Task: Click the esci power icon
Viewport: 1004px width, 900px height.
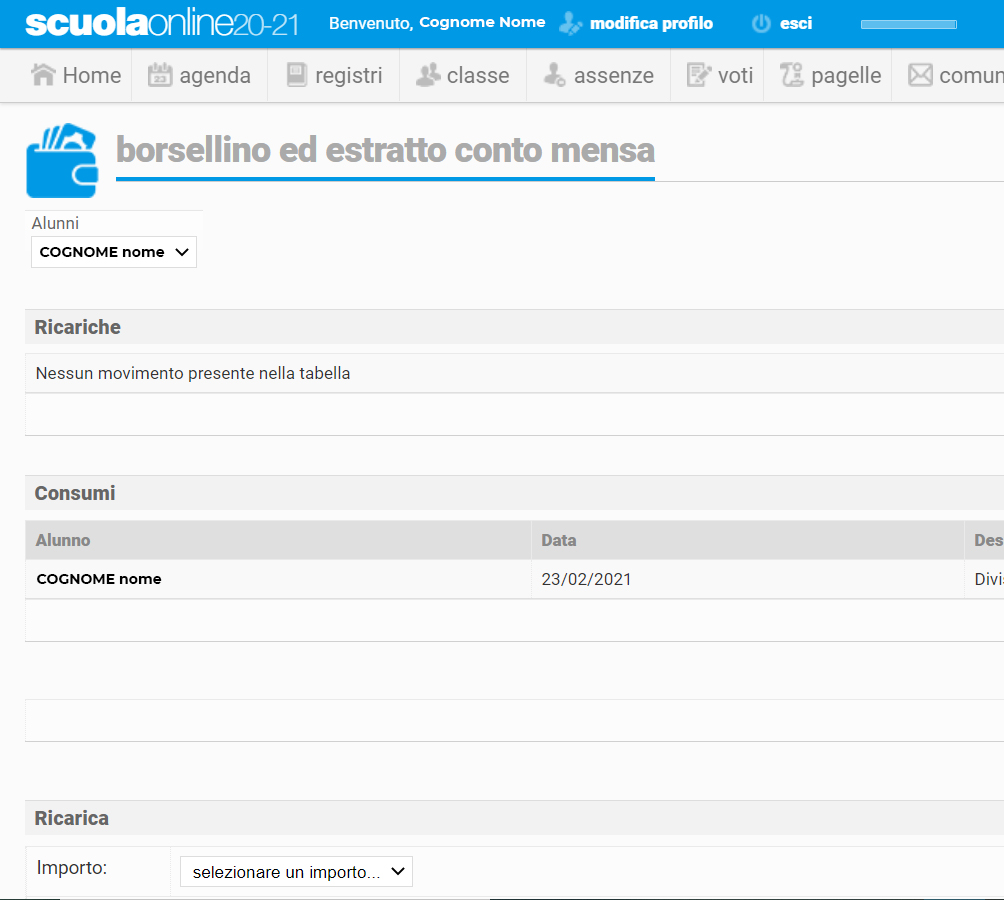Action: 761,23
